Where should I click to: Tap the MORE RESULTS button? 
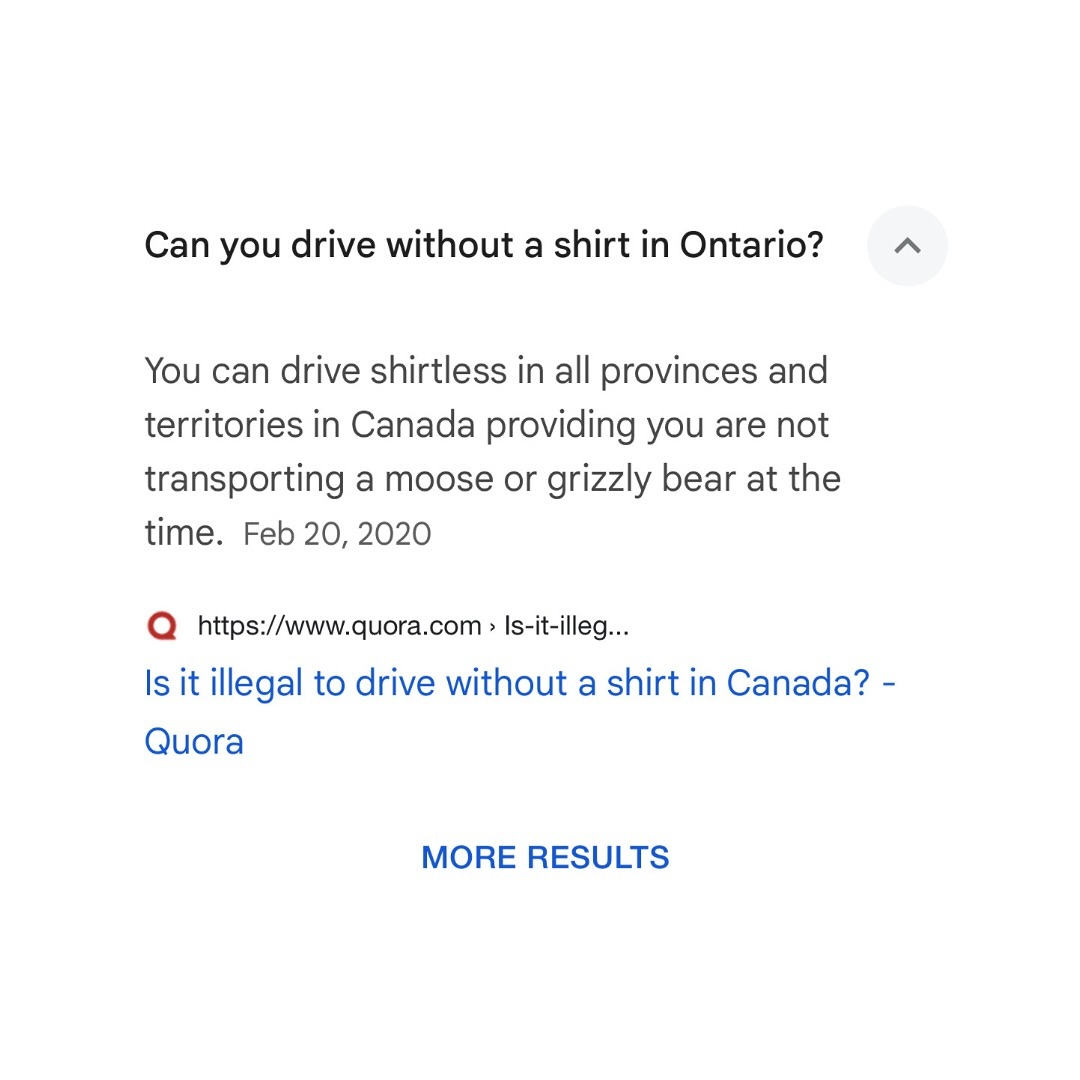545,858
